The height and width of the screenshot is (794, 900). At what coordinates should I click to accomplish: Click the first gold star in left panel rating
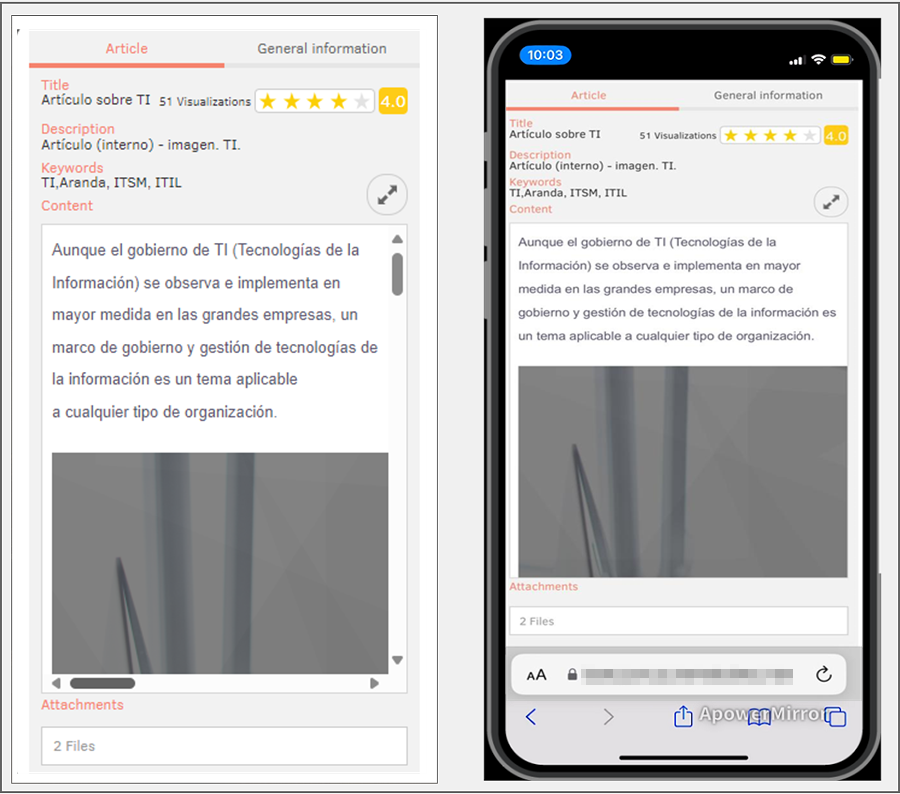point(267,102)
